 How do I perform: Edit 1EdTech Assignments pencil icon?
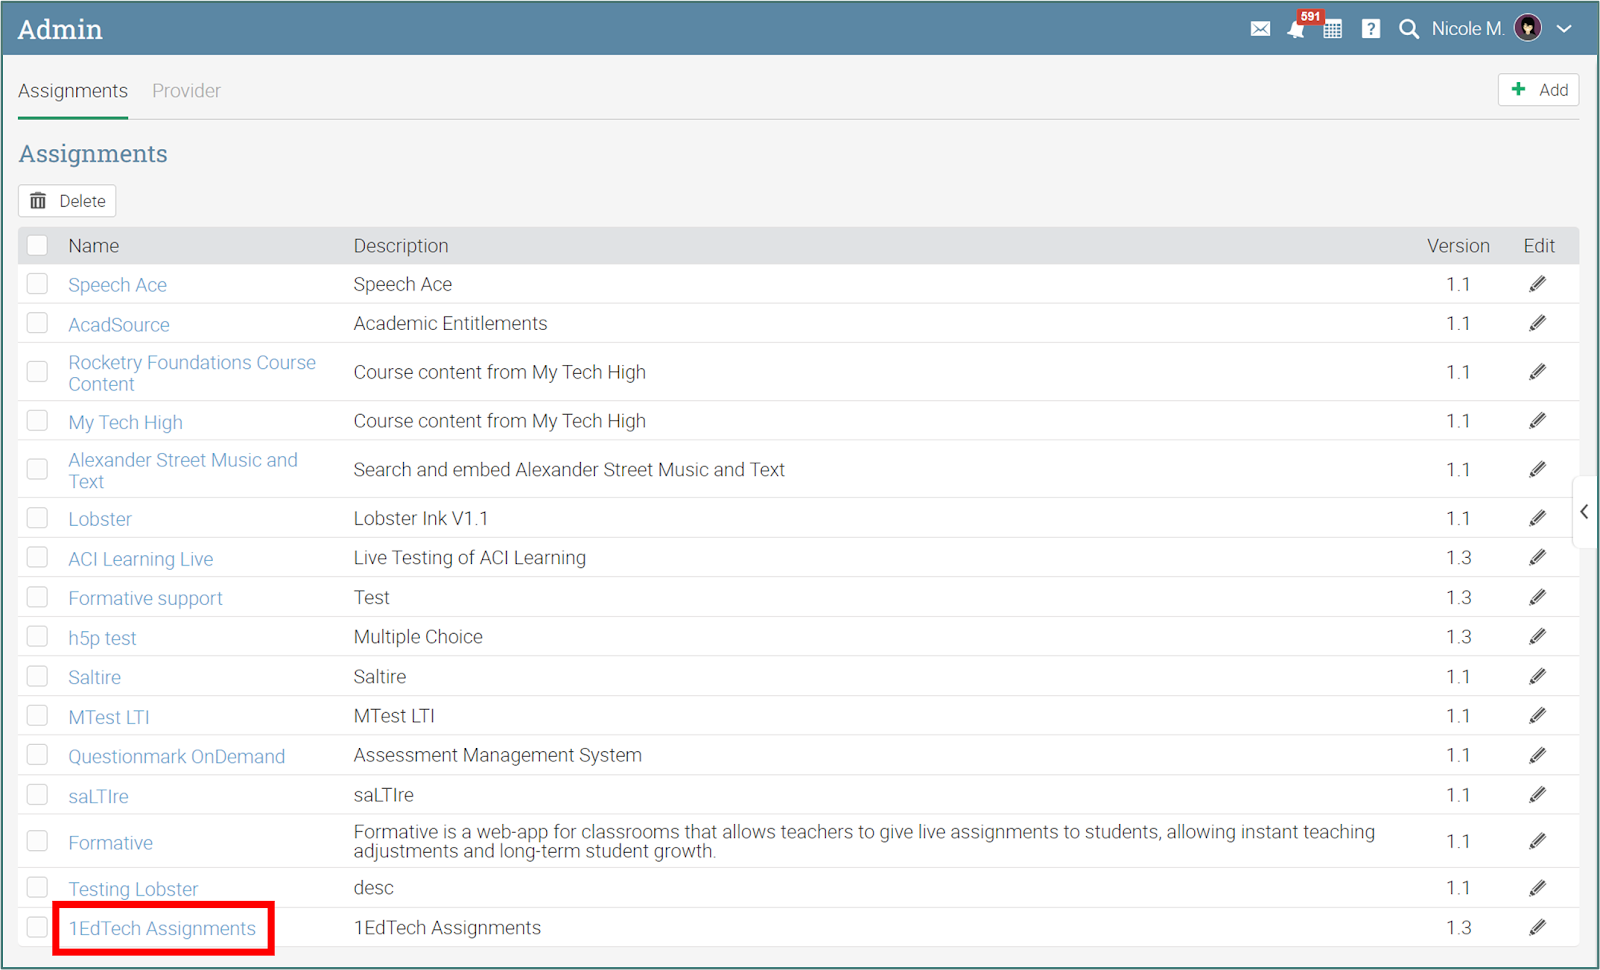click(x=1538, y=927)
